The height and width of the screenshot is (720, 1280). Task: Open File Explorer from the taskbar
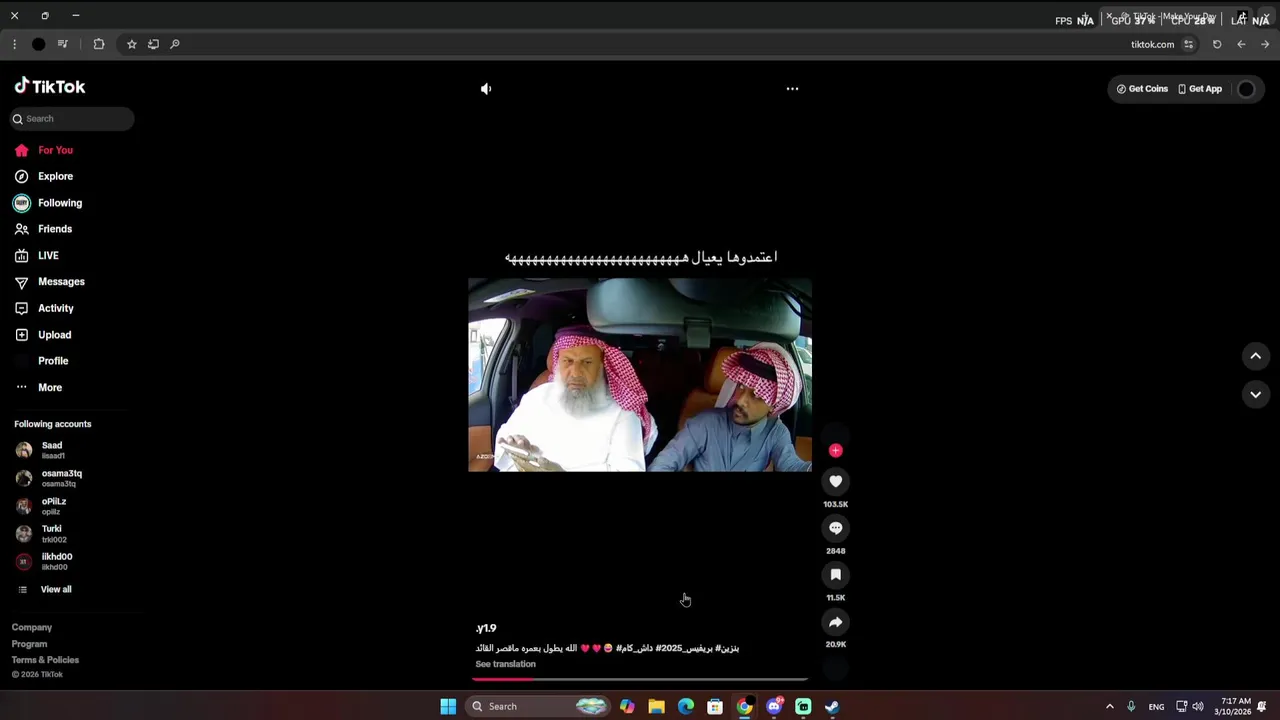(x=656, y=706)
